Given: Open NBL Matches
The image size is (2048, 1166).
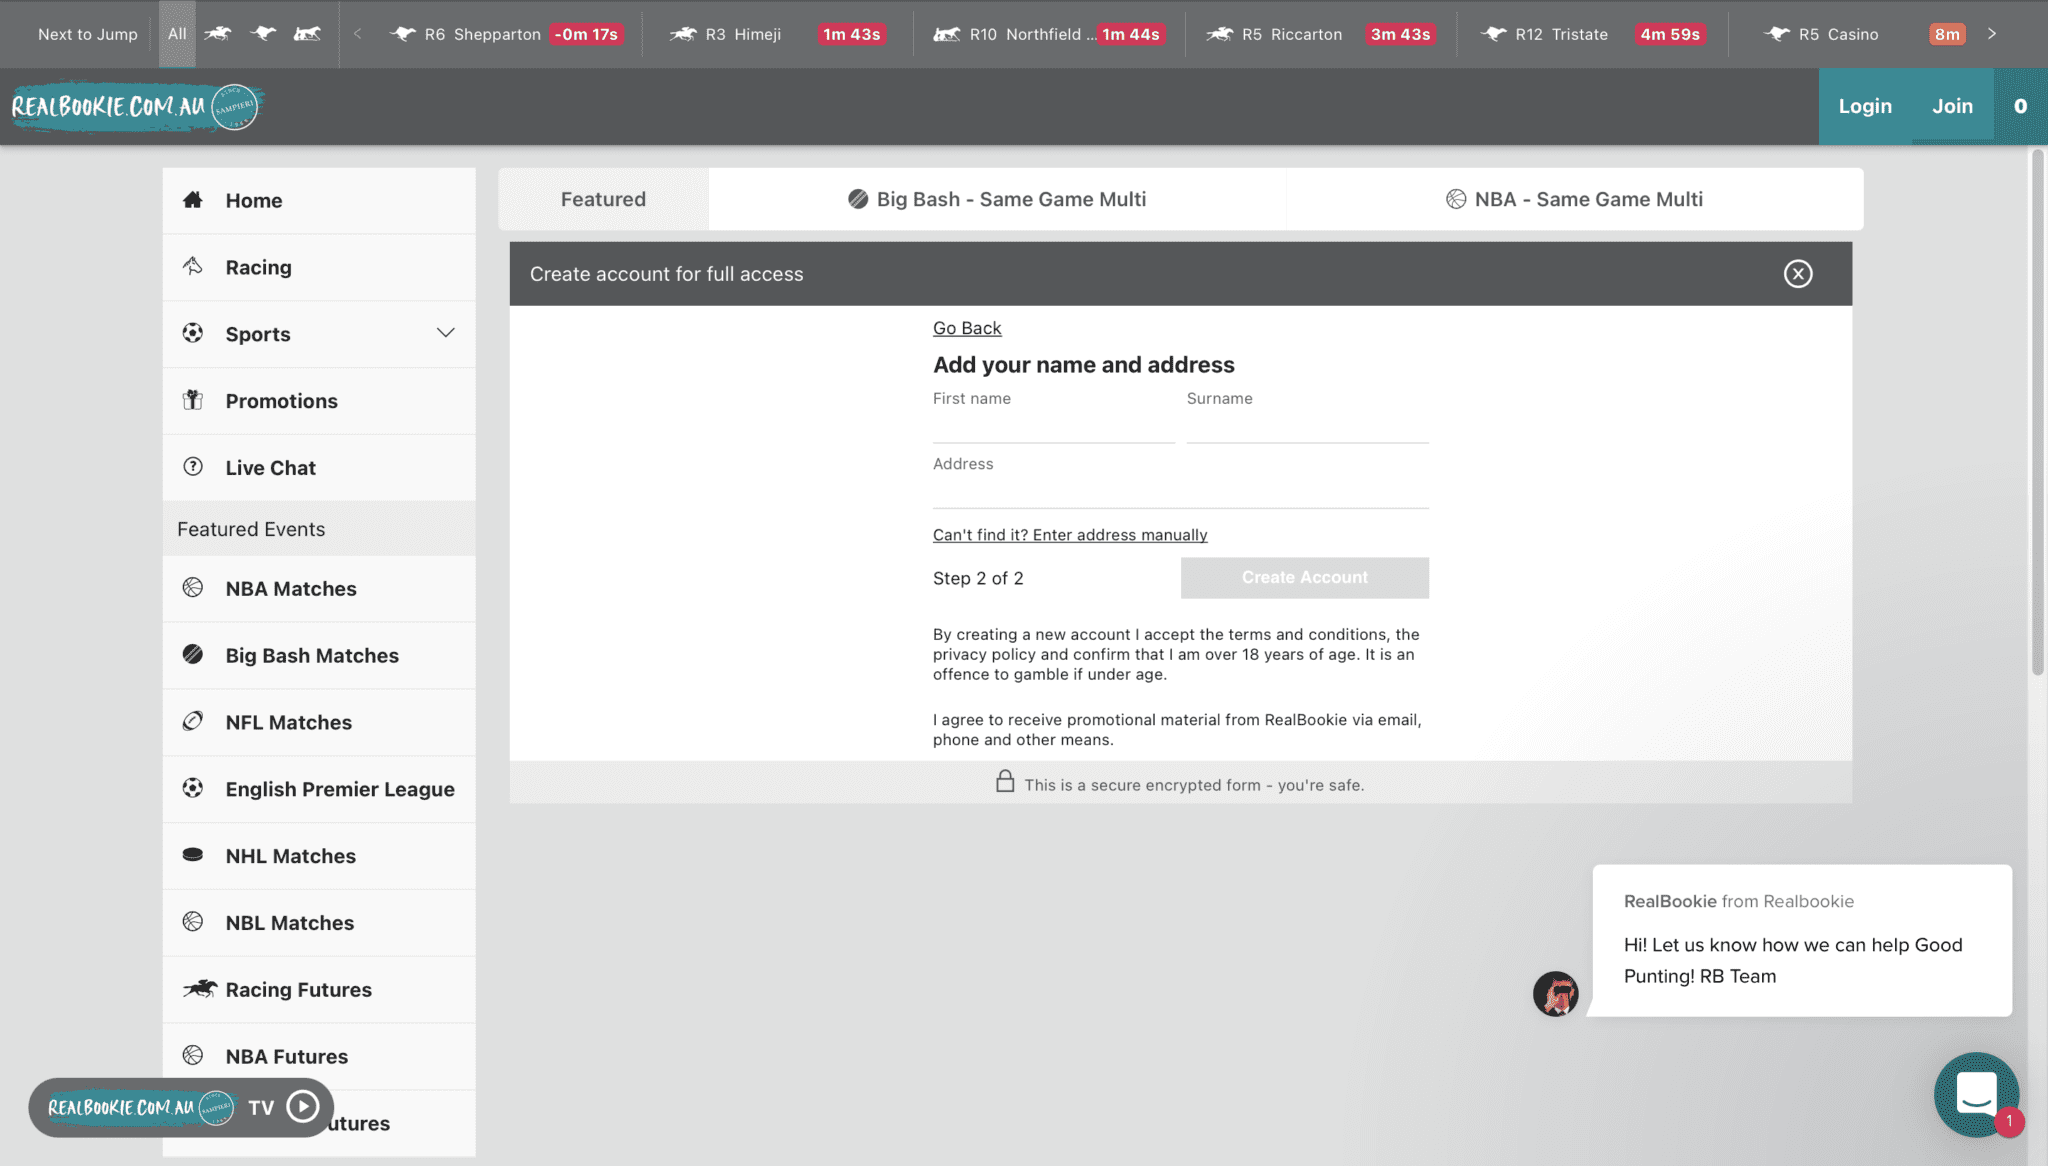Looking at the screenshot, I should (319, 923).
